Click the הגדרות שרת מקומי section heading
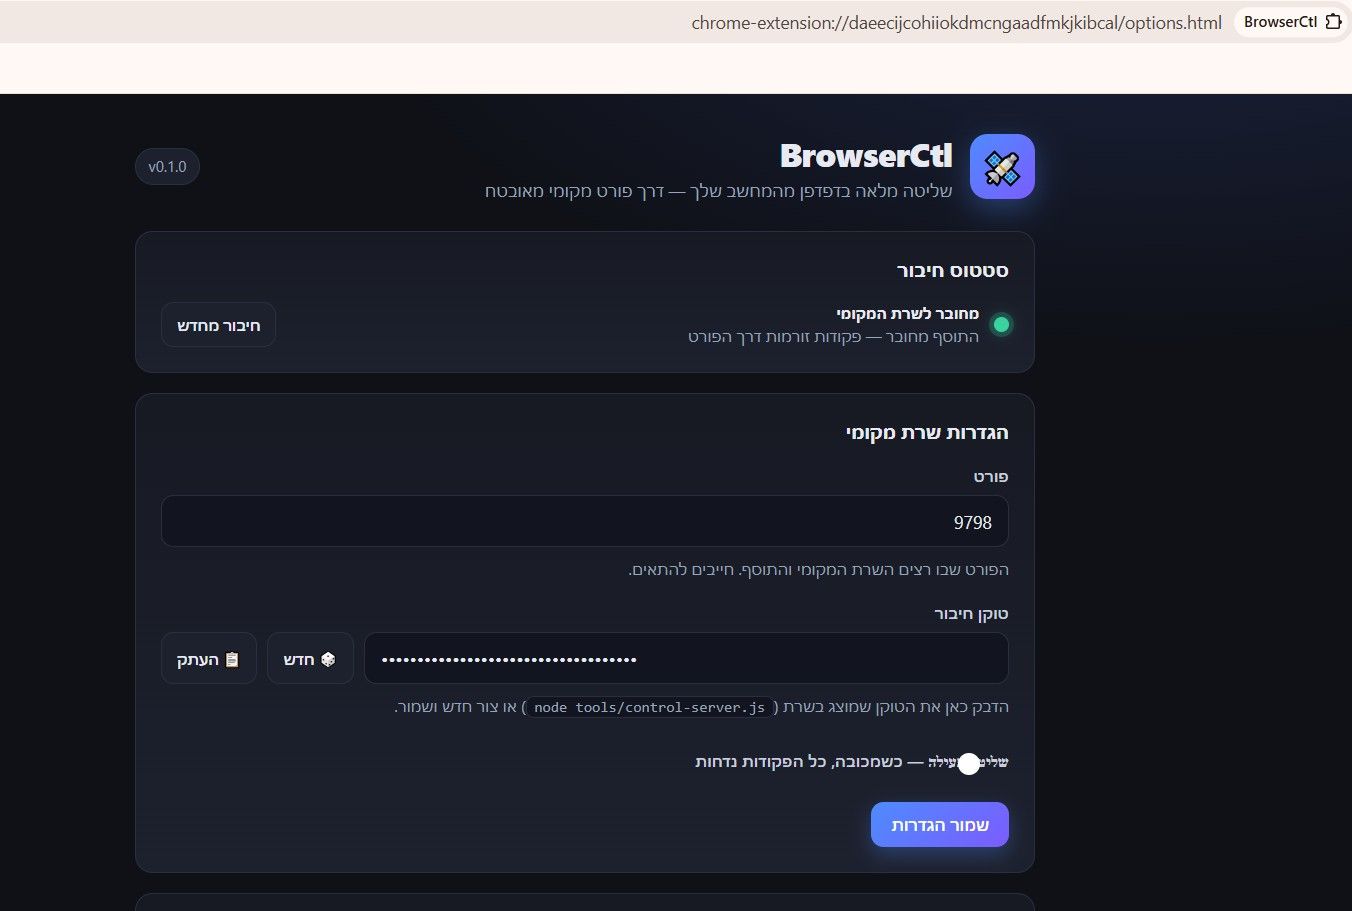The width and height of the screenshot is (1352, 911). (x=927, y=433)
